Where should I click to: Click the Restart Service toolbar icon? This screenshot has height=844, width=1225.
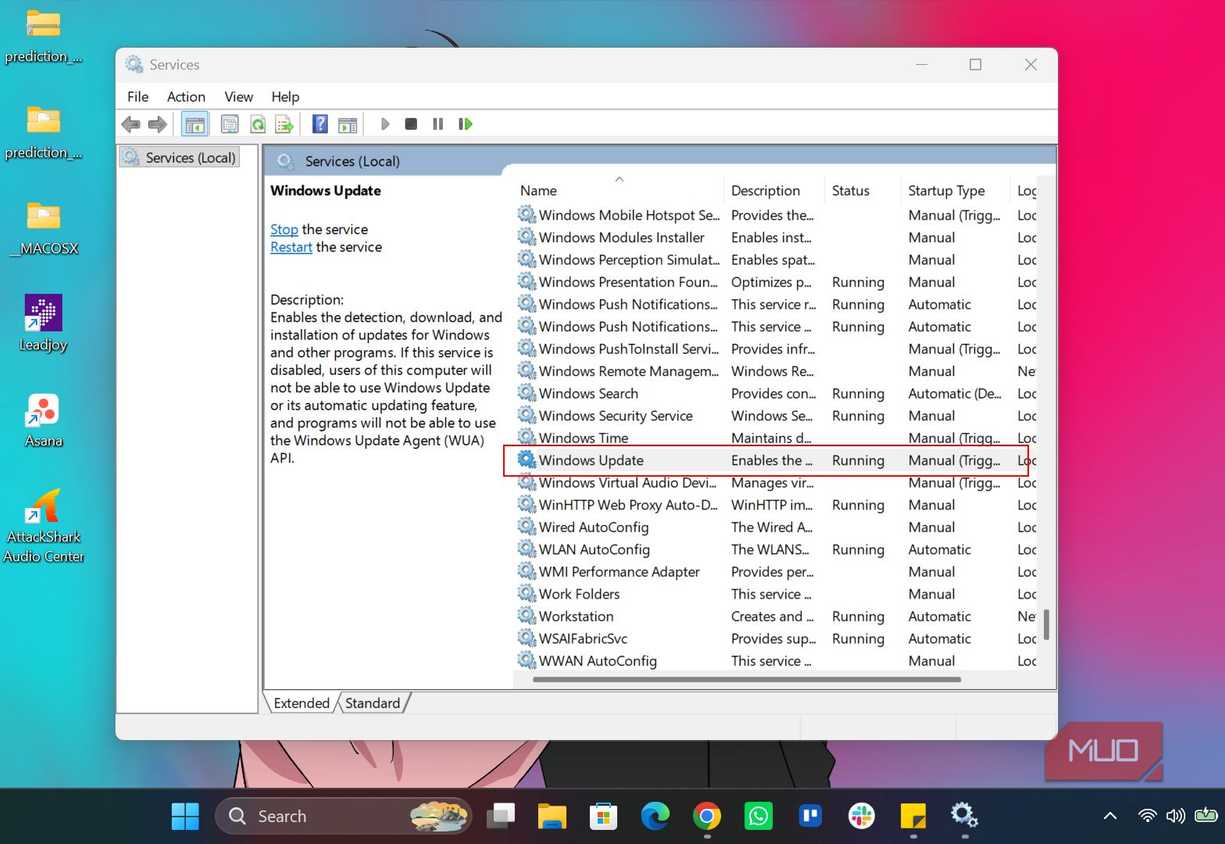[x=465, y=124]
